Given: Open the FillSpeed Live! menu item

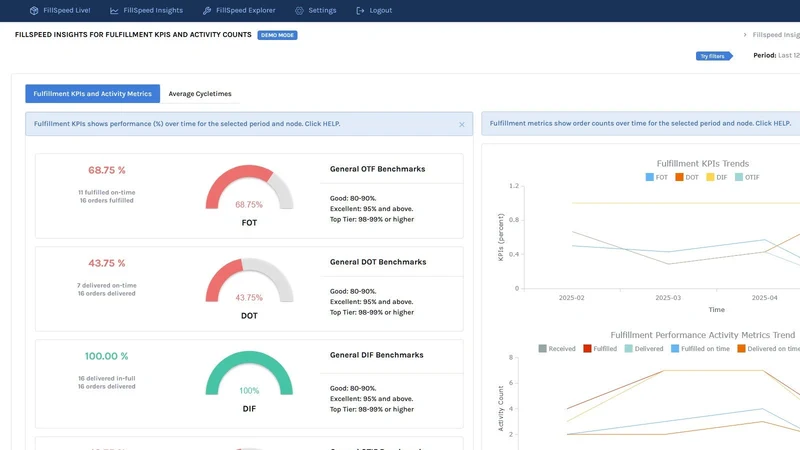Looking at the screenshot, I should tap(60, 10).
